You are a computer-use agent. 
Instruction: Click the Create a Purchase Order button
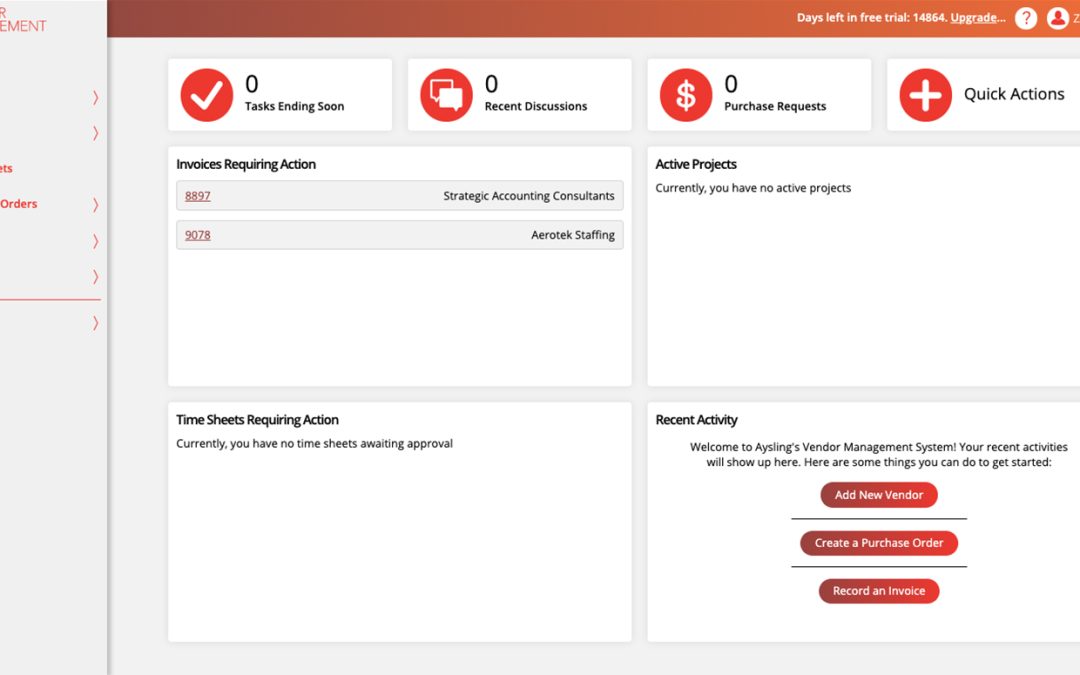coord(879,543)
